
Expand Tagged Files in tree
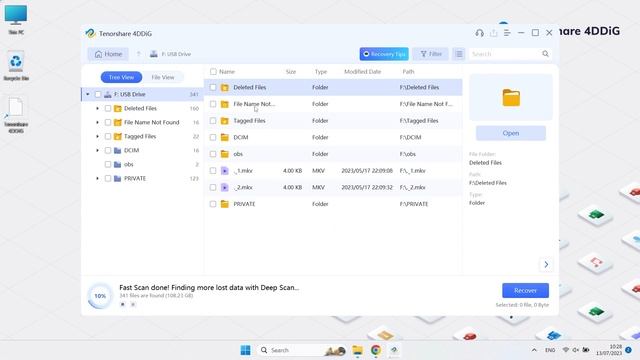(97, 136)
